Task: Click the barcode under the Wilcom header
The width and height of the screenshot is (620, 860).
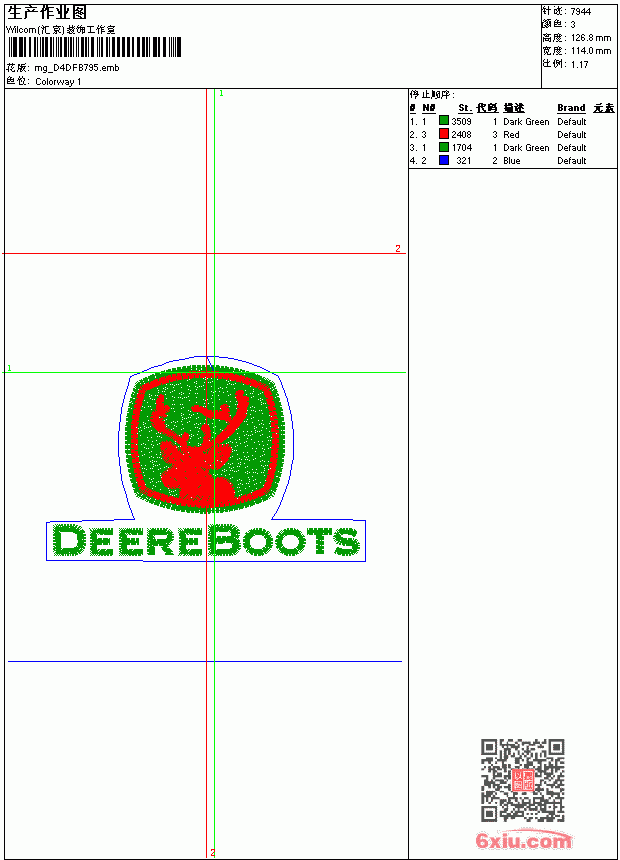Action: coord(94,47)
